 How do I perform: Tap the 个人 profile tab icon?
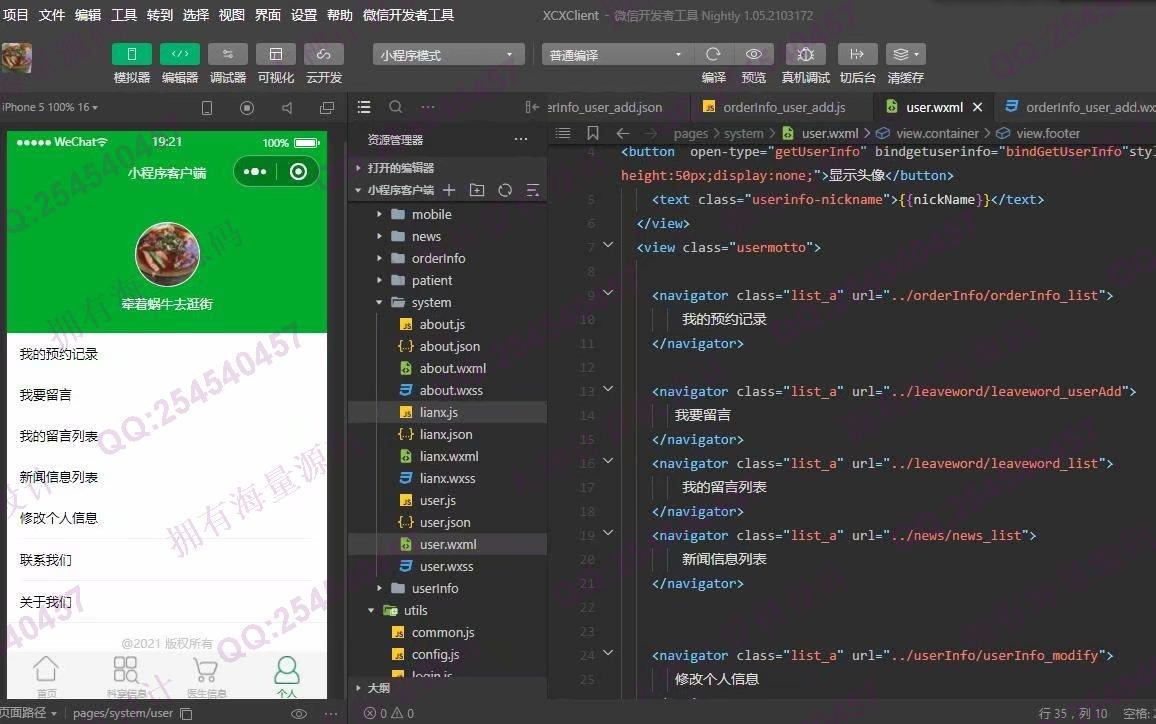pyautogui.click(x=287, y=669)
